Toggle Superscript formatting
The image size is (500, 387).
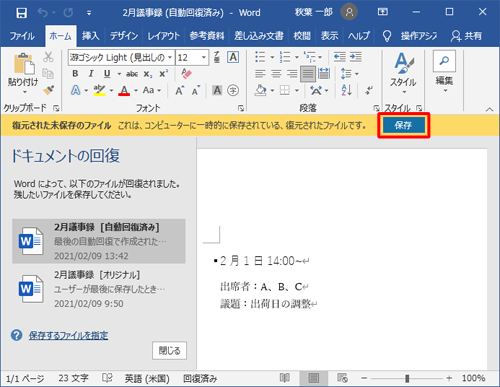click(x=164, y=73)
